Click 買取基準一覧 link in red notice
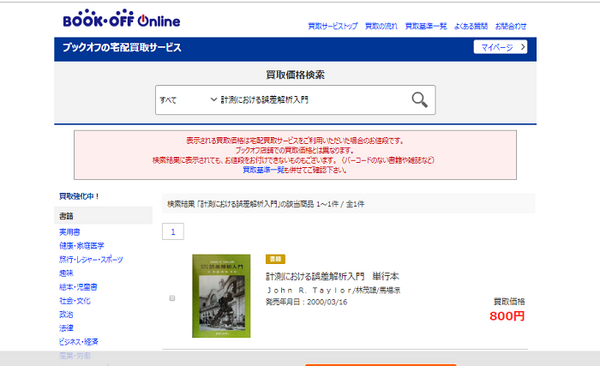This screenshot has height=366, width=600. click(x=264, y=170)
